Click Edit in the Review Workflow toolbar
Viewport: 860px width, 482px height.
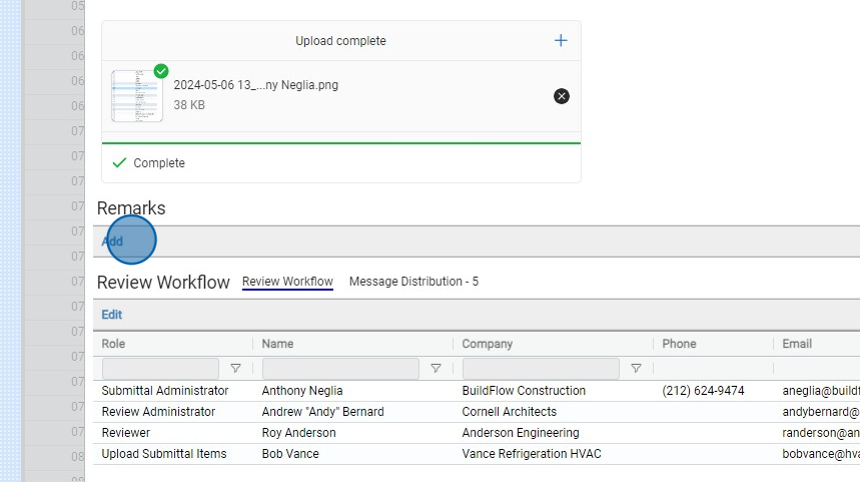click(x=112, y=314)
